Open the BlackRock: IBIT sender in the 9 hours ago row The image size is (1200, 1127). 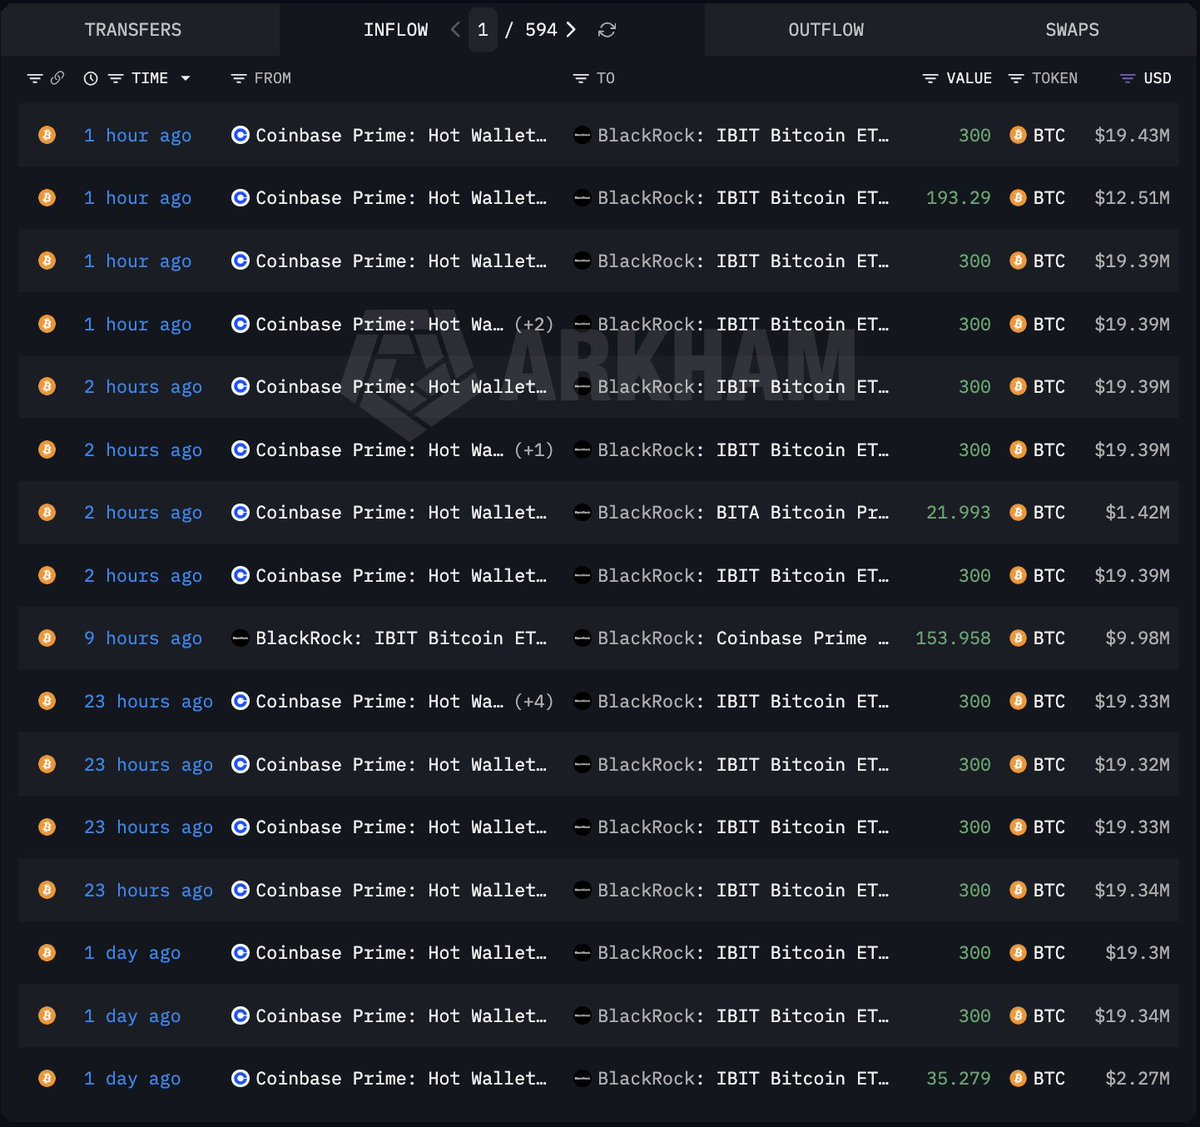401,638
